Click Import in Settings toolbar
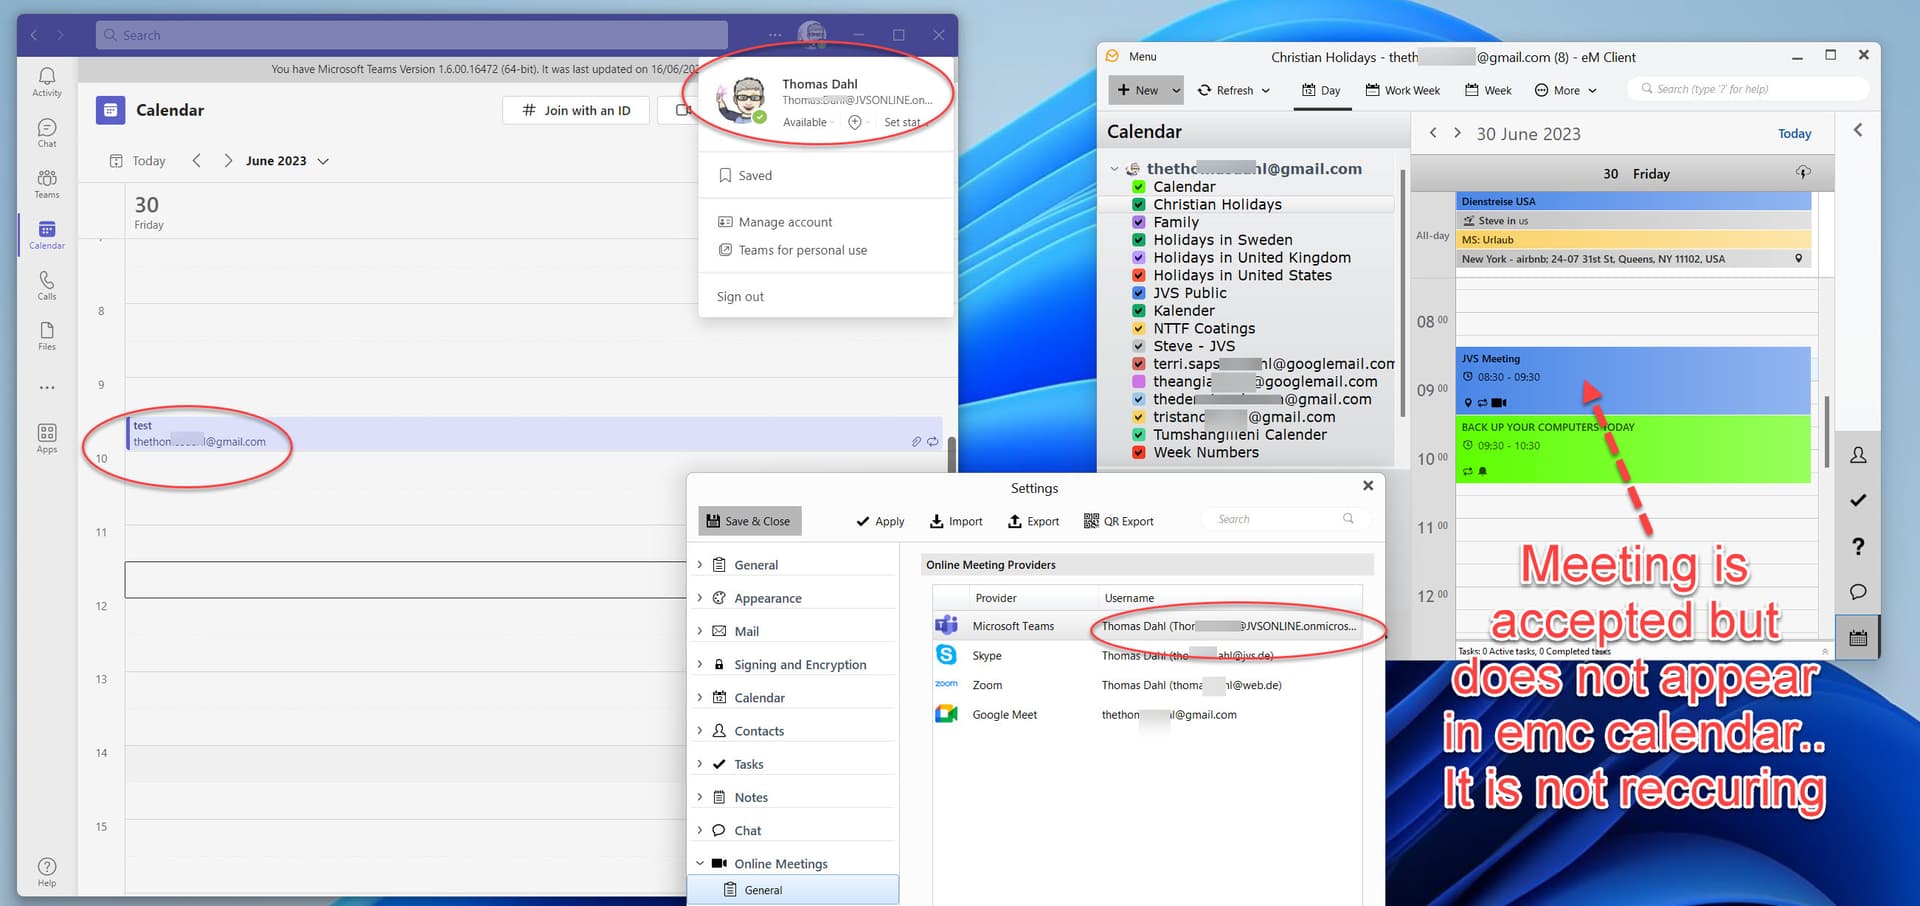 pyautogui.click(x=956, y=521)
